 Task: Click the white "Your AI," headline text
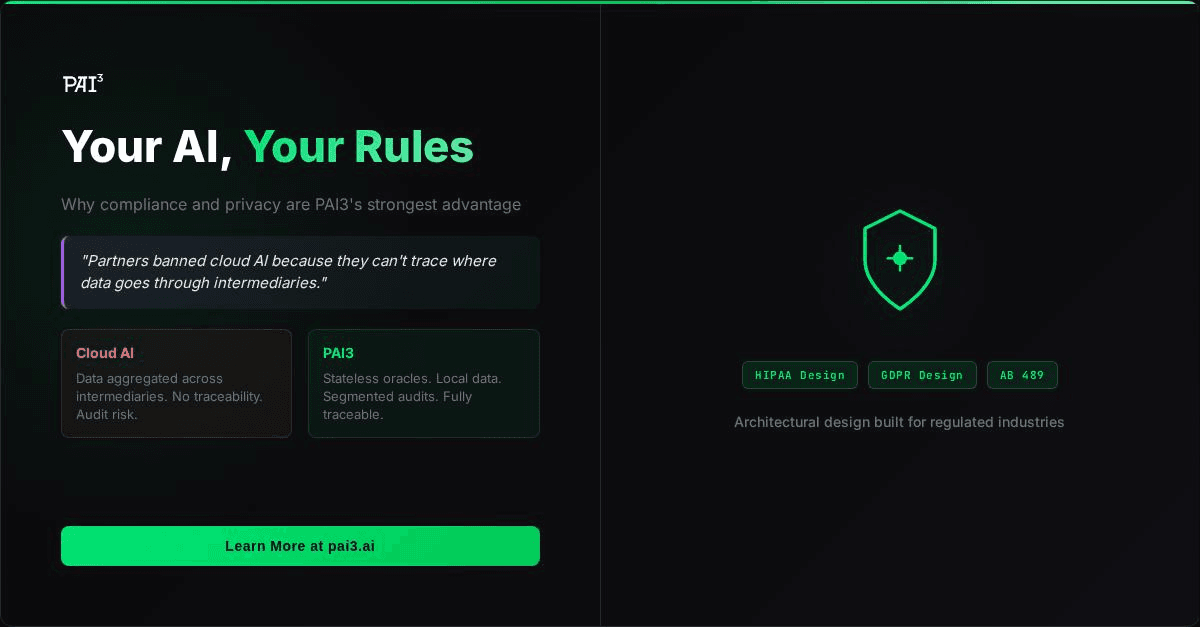(x=147, y=147)
